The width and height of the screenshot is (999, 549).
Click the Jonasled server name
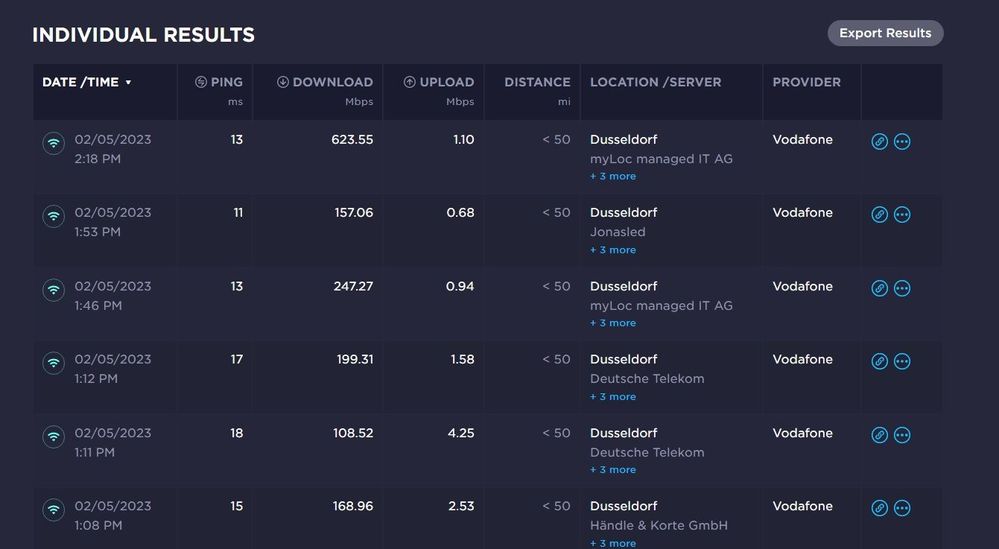click(617, 232)
